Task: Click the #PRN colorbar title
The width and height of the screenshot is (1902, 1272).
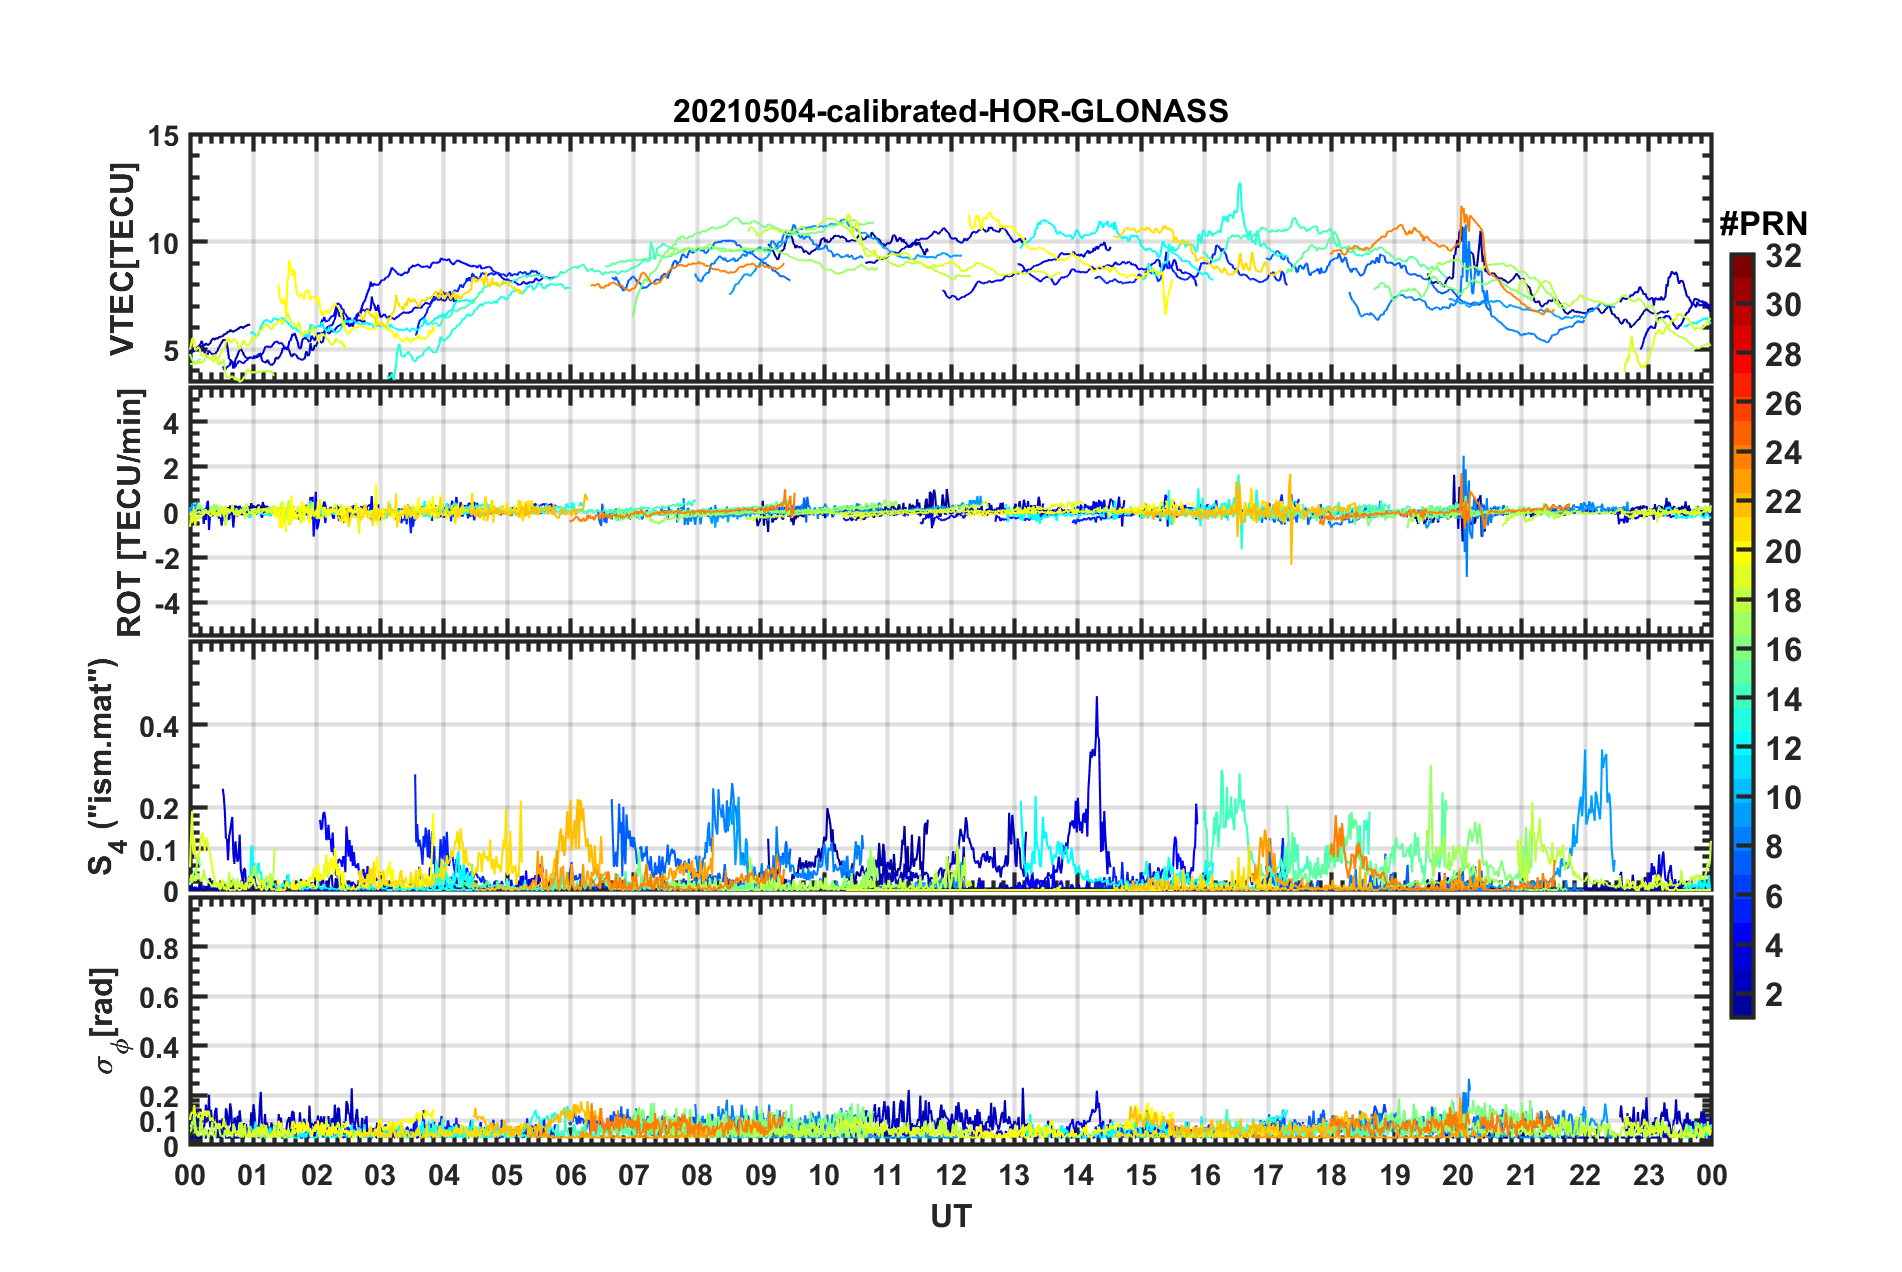Action: click(1763, 224)
